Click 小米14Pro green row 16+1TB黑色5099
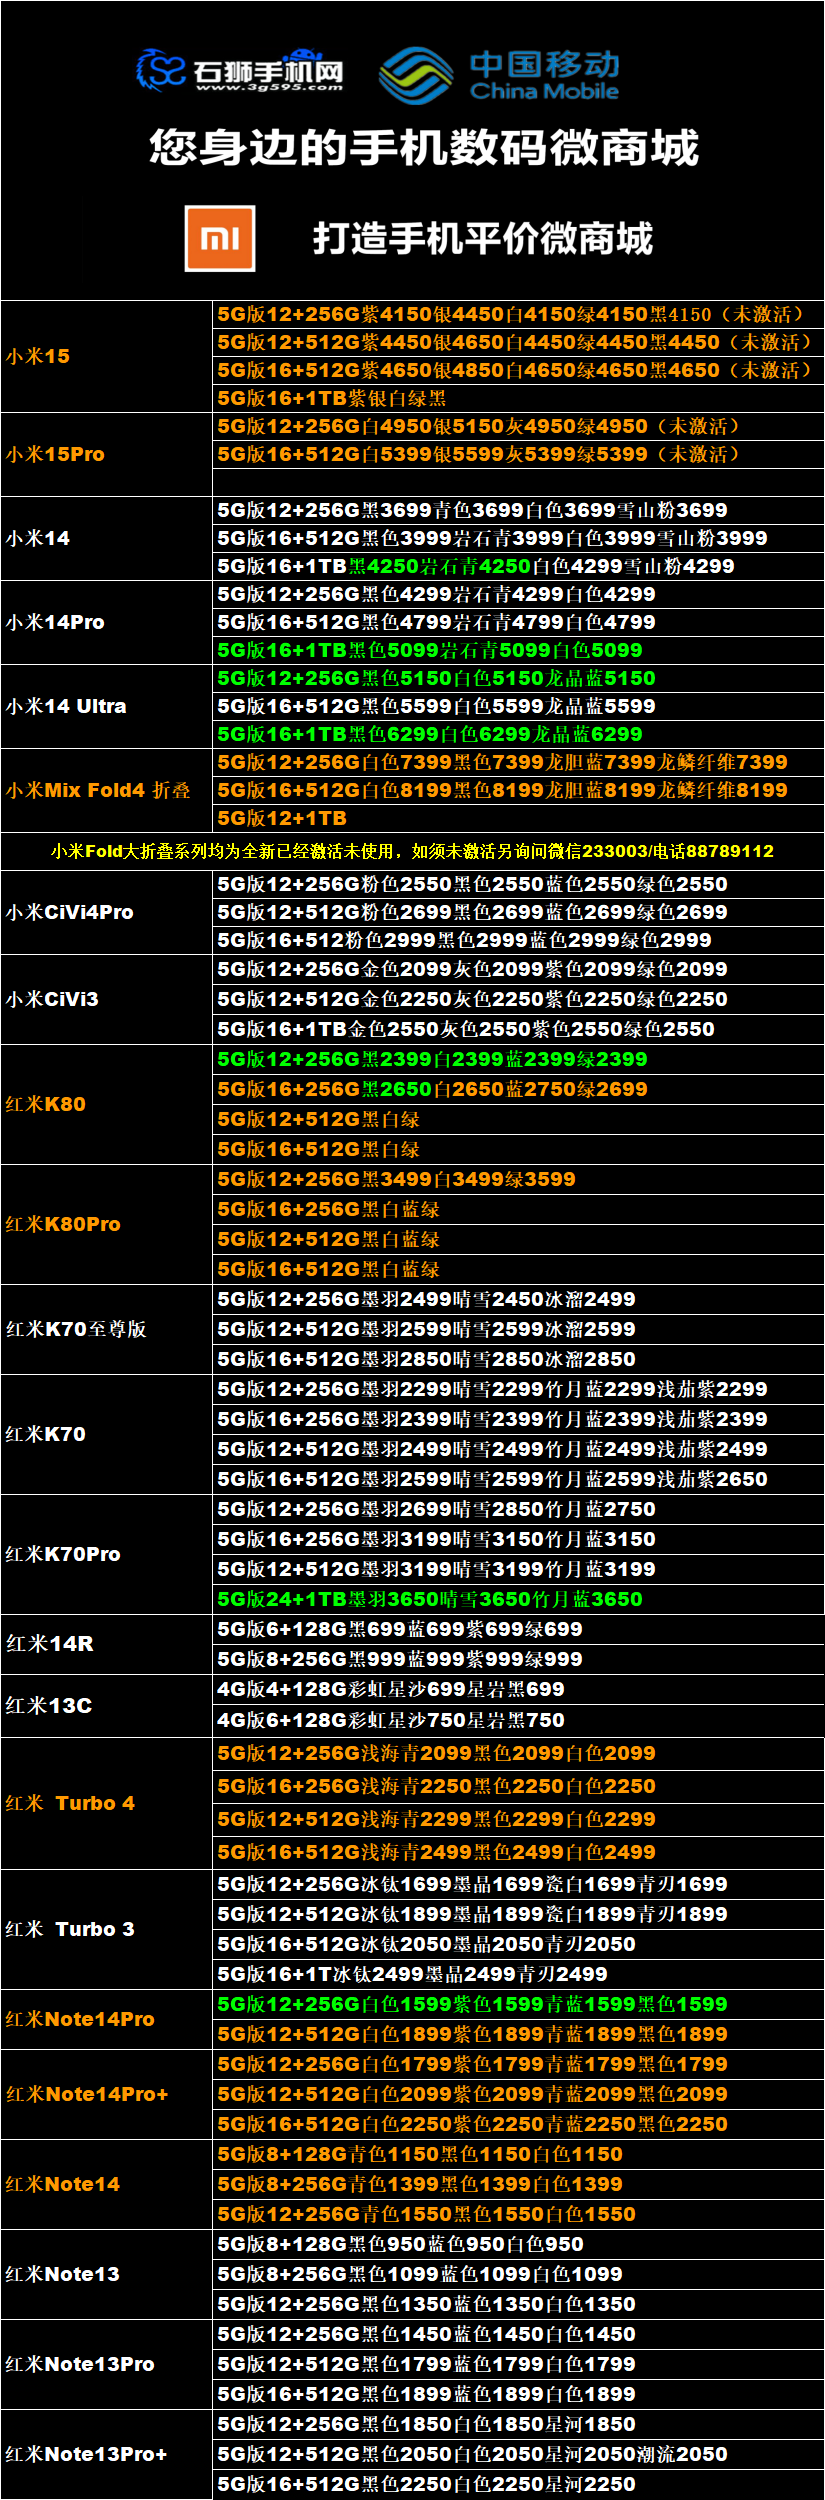 click(518, 650)
